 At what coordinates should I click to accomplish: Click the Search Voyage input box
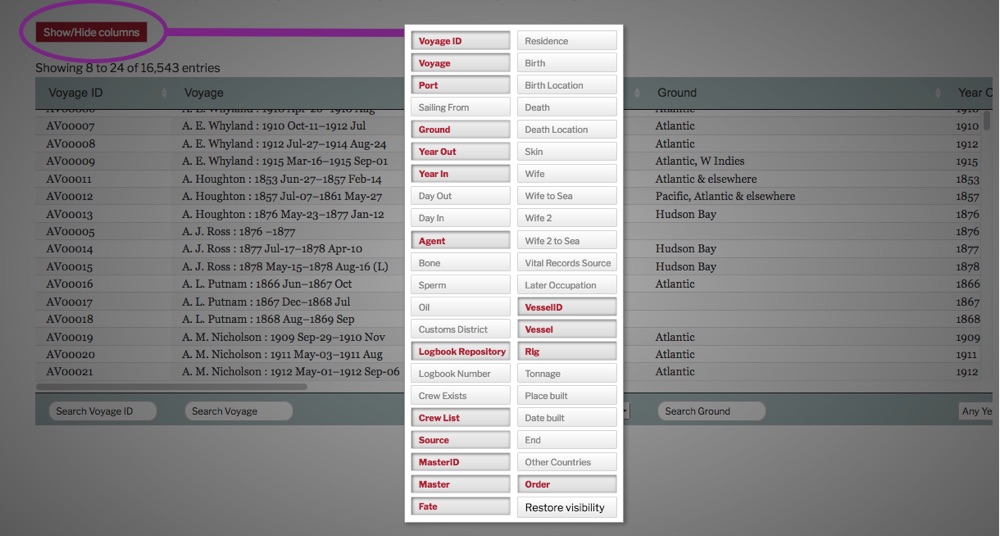(x=238, y=411)
